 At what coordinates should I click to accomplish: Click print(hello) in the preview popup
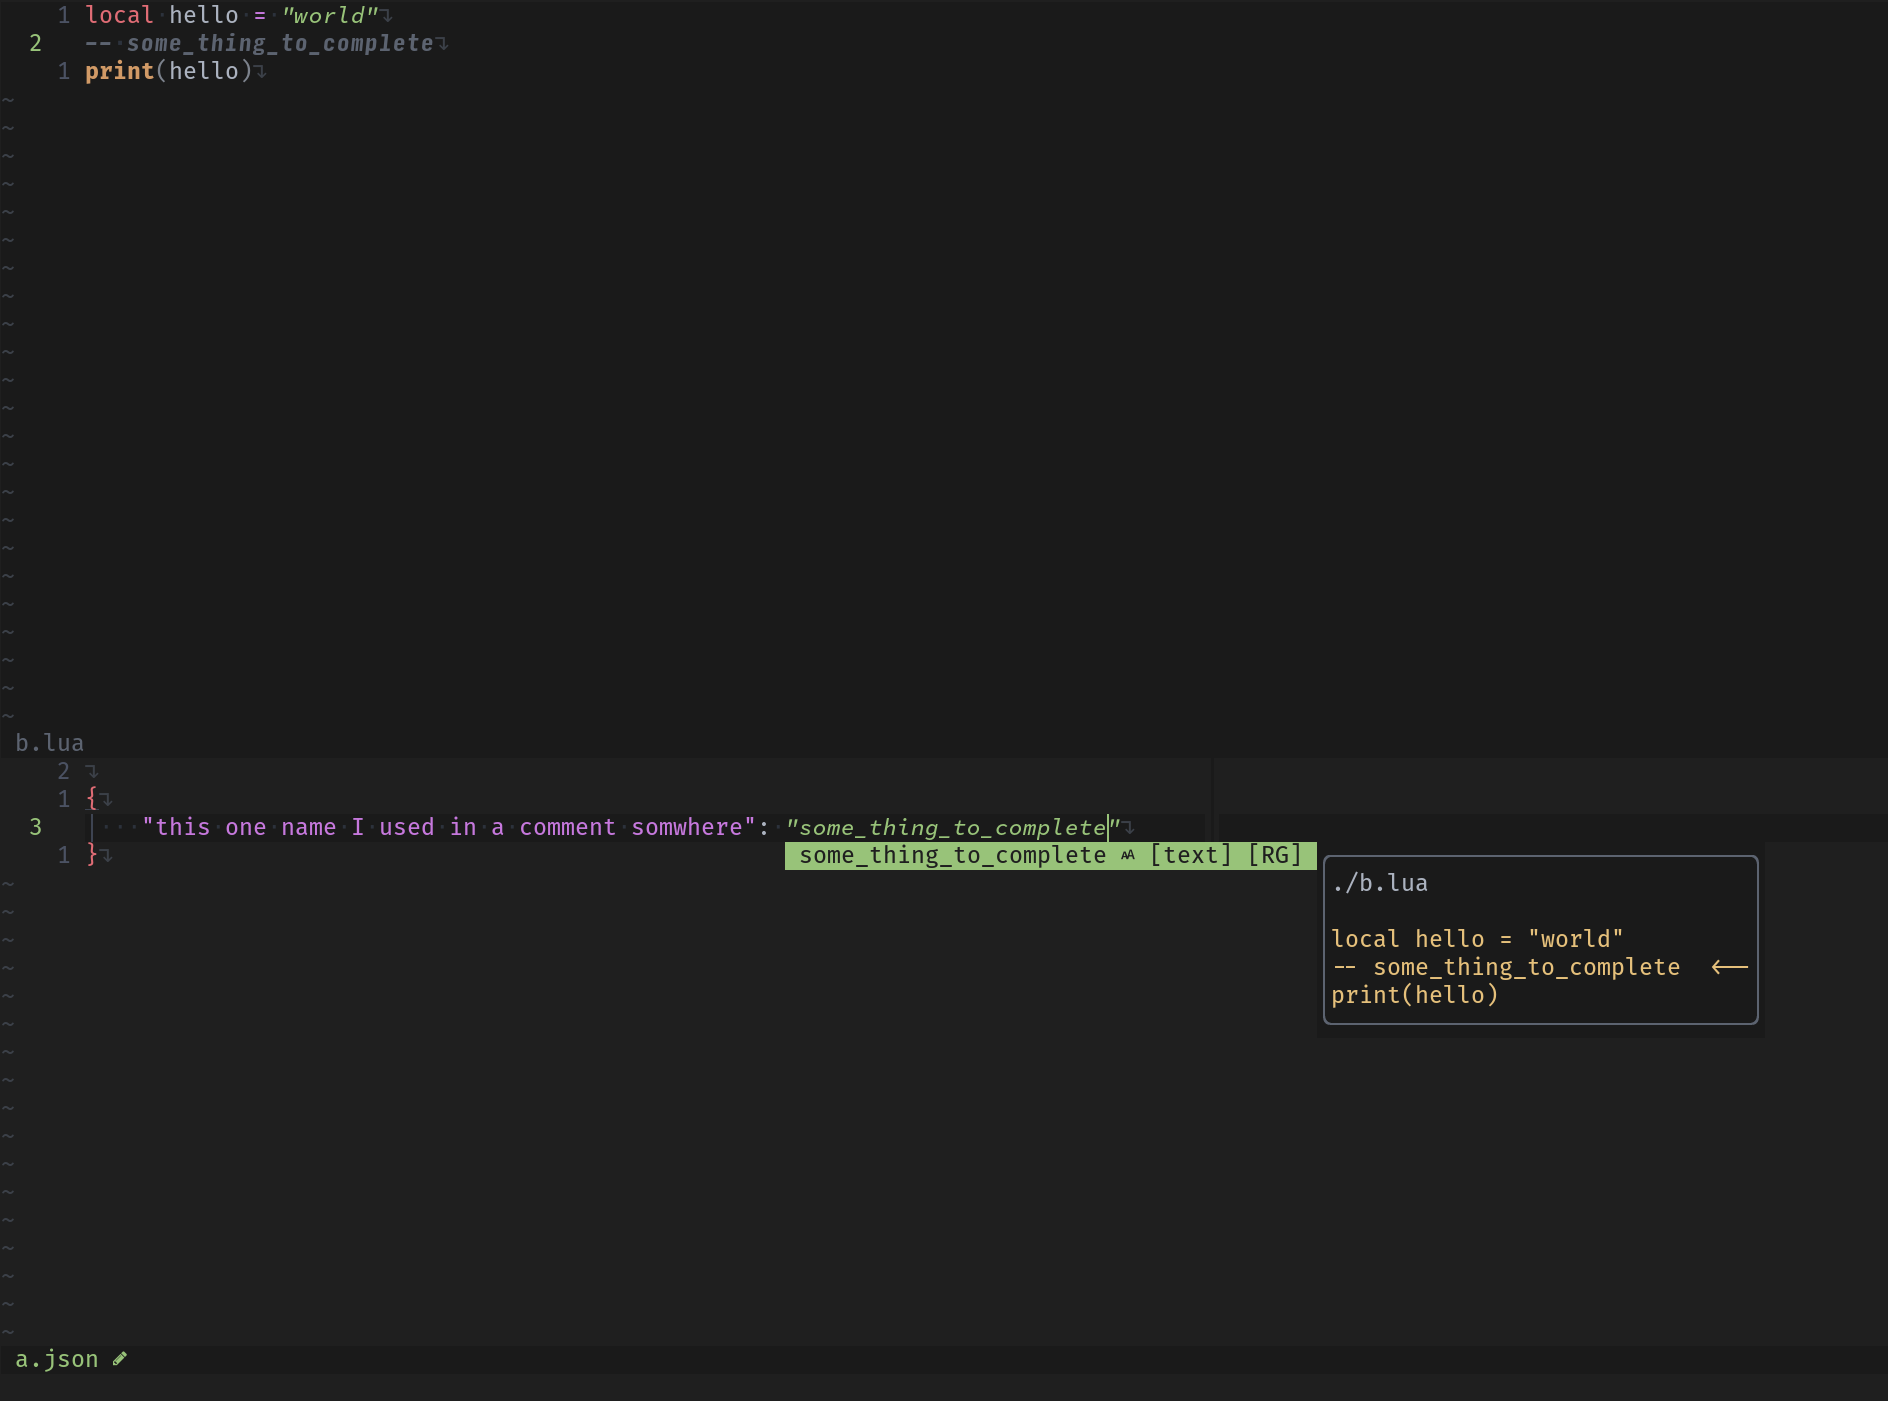(1415, 995)
